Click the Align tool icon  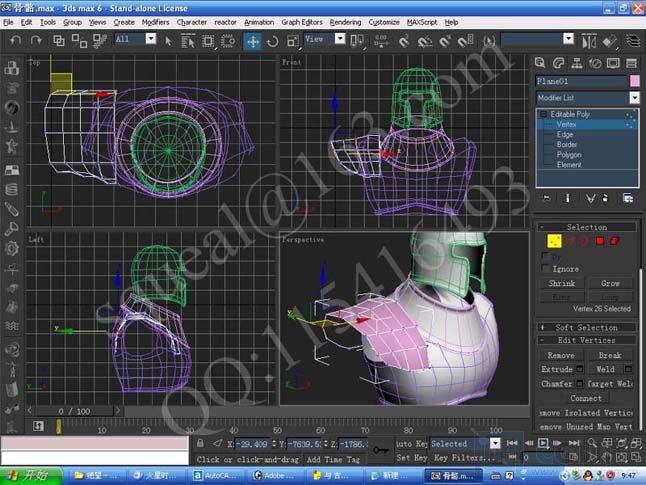[609, 41]
